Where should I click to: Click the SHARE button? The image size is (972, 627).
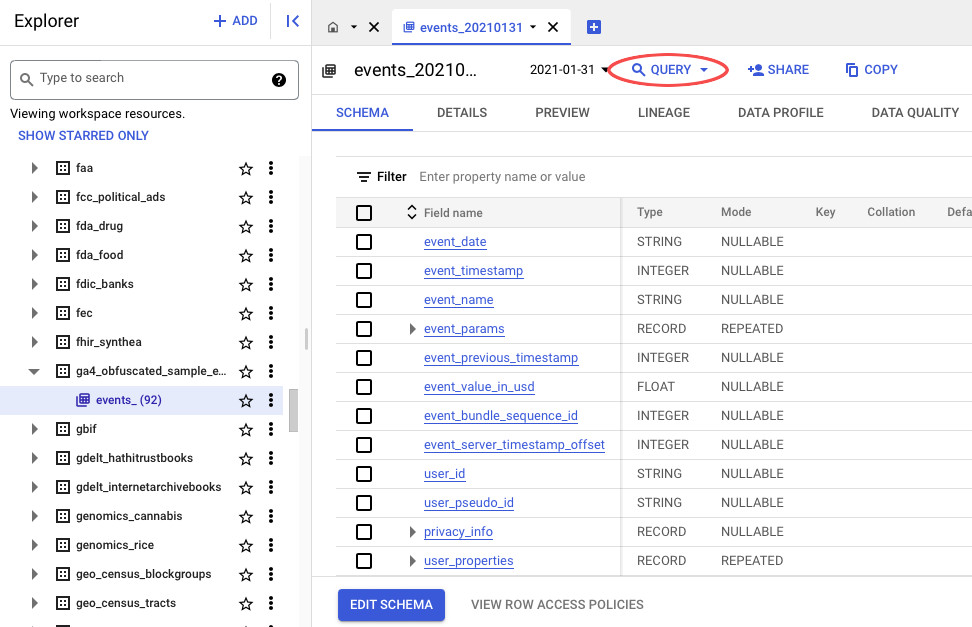[778, 69]
